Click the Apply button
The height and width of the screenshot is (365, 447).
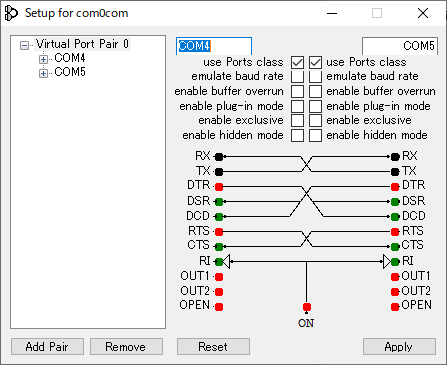[x=399, y=347]
